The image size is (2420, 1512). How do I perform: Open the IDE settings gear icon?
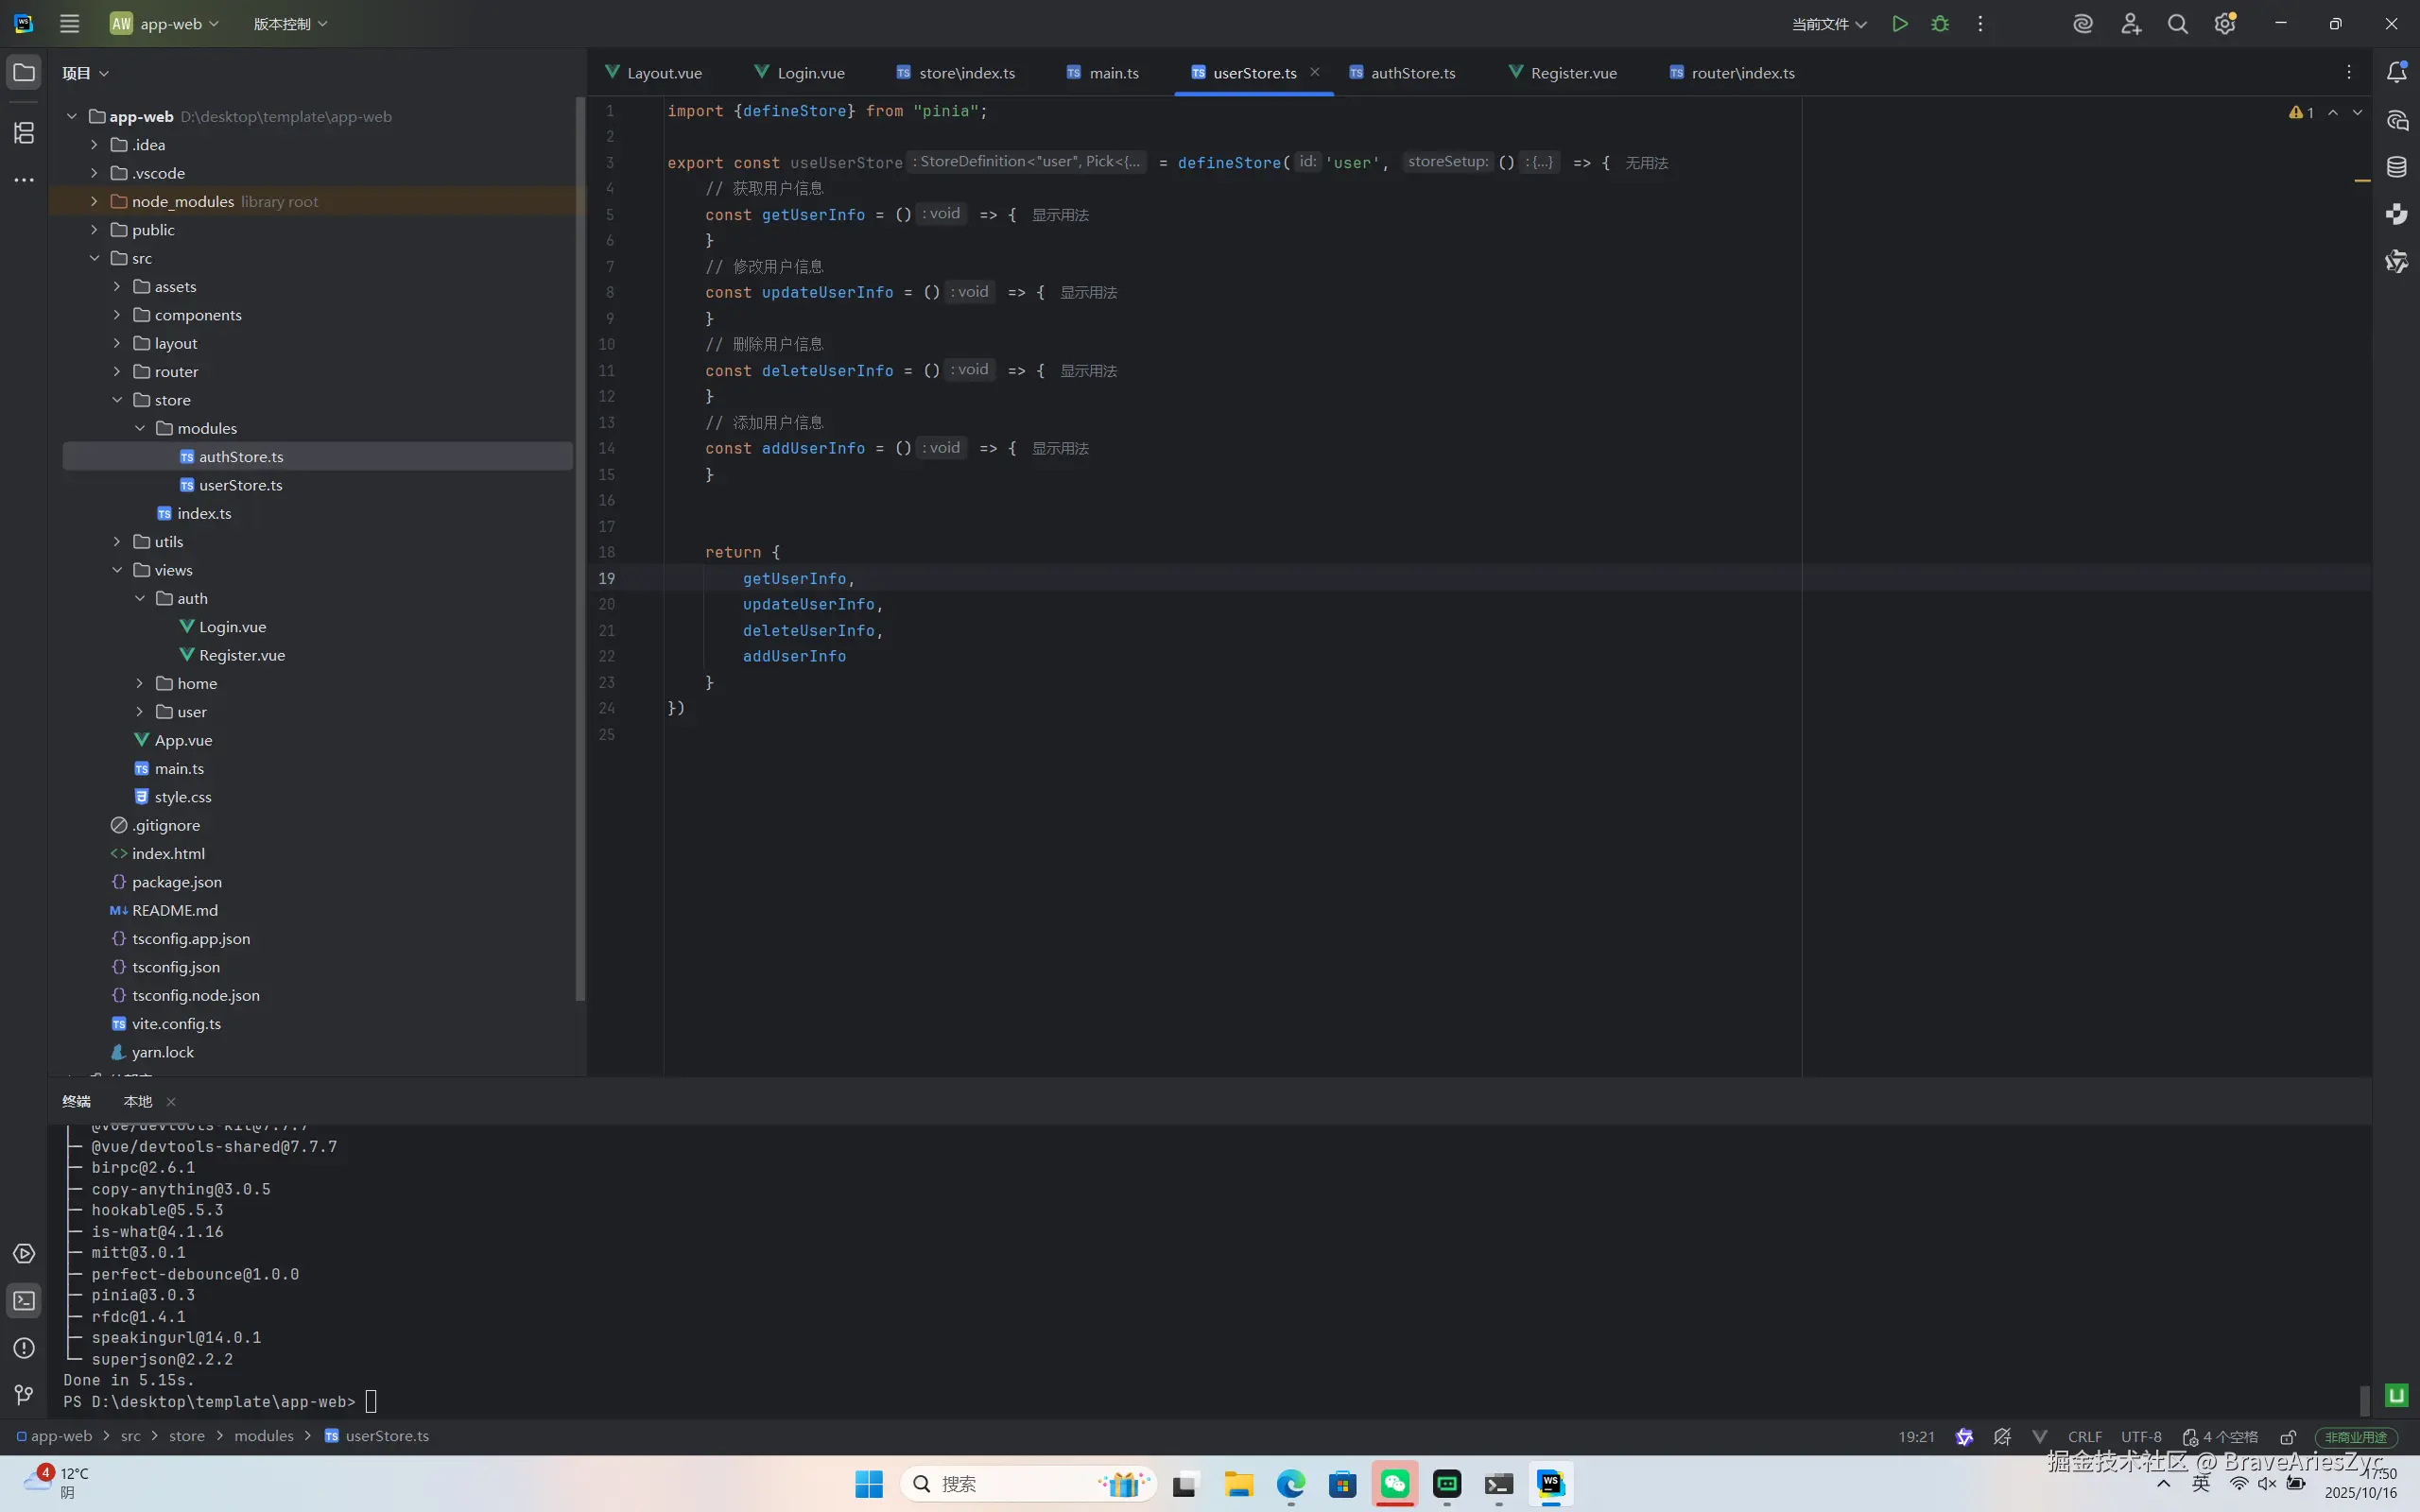point(2224,24)
